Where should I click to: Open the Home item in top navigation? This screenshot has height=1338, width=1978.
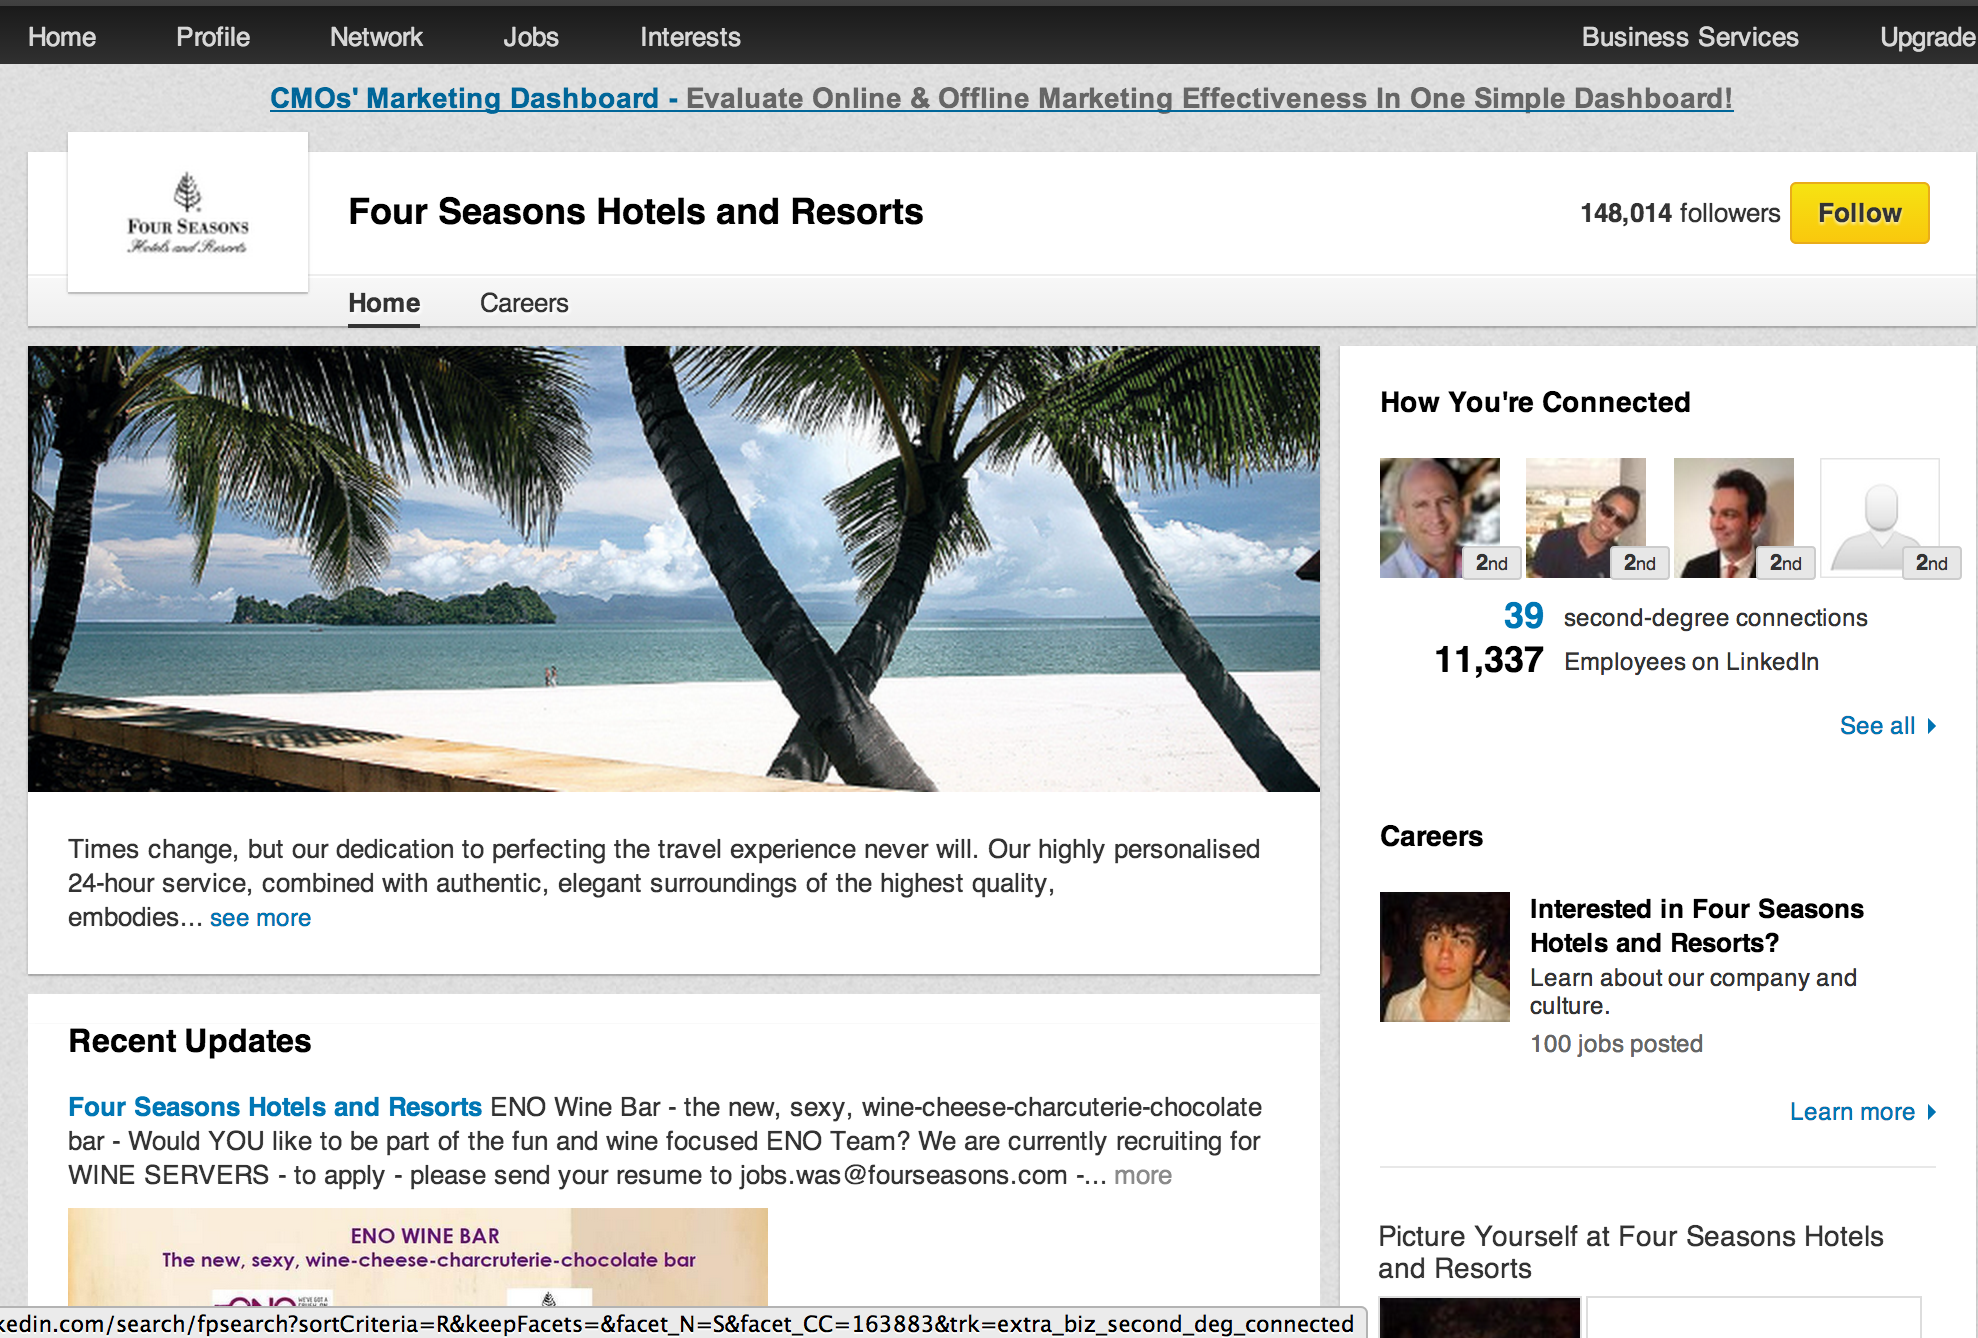tap(62, 37)
